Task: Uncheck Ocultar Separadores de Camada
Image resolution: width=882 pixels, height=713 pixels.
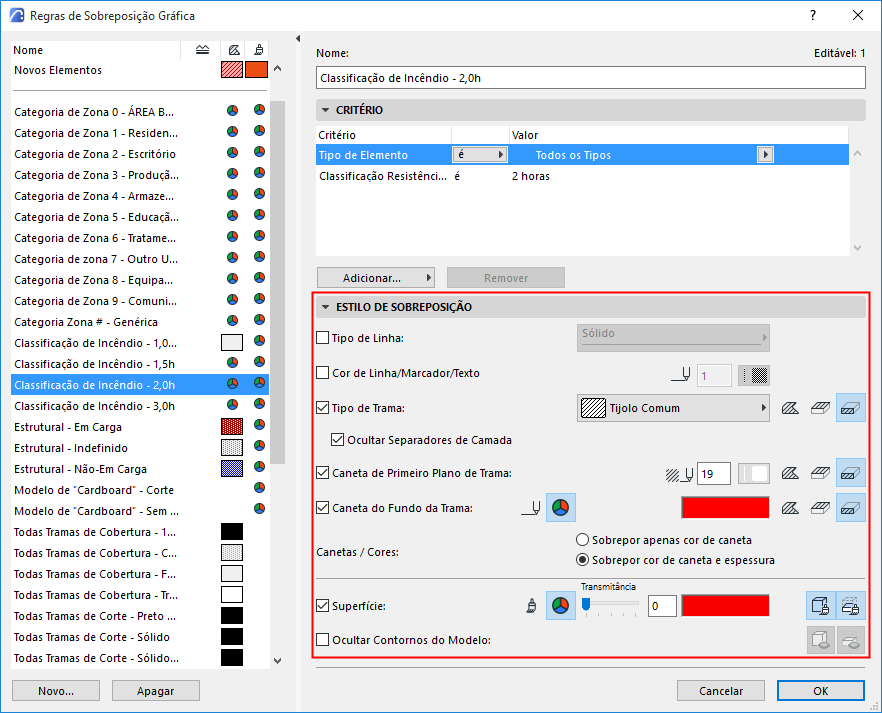Action: click(338, 440)
